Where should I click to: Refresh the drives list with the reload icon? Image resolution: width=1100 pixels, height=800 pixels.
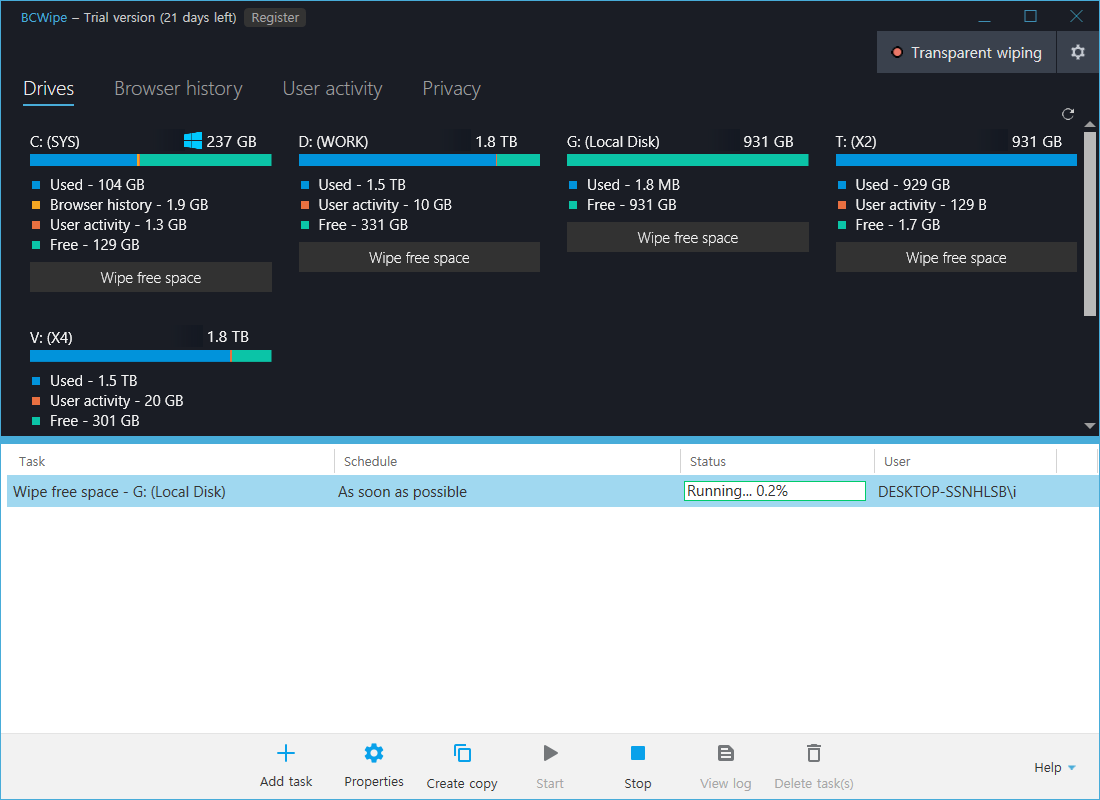(1068, 114)
